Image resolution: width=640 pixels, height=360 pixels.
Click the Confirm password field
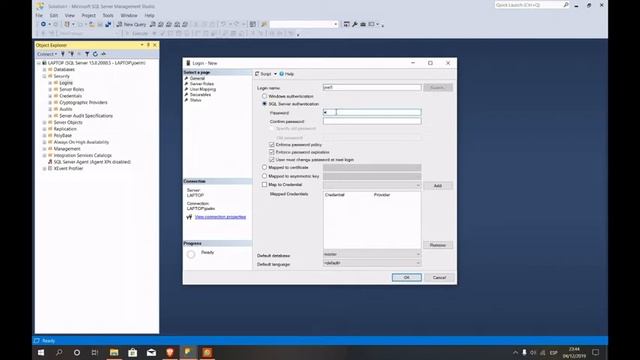pyautogui.click(x=372, y=121)
